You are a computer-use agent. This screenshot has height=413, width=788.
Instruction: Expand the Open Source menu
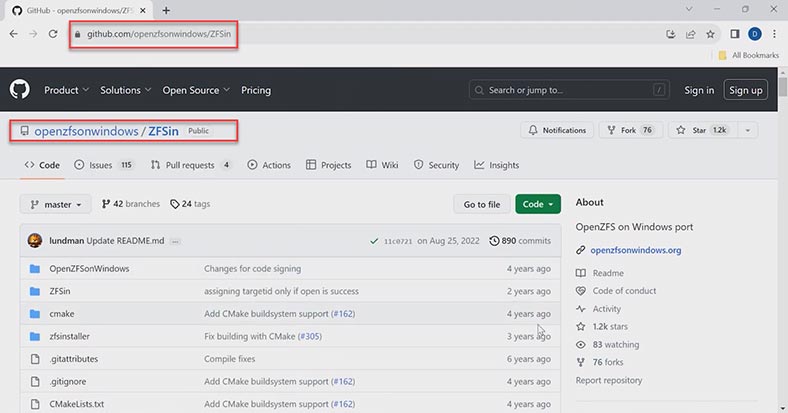(195, 90)
